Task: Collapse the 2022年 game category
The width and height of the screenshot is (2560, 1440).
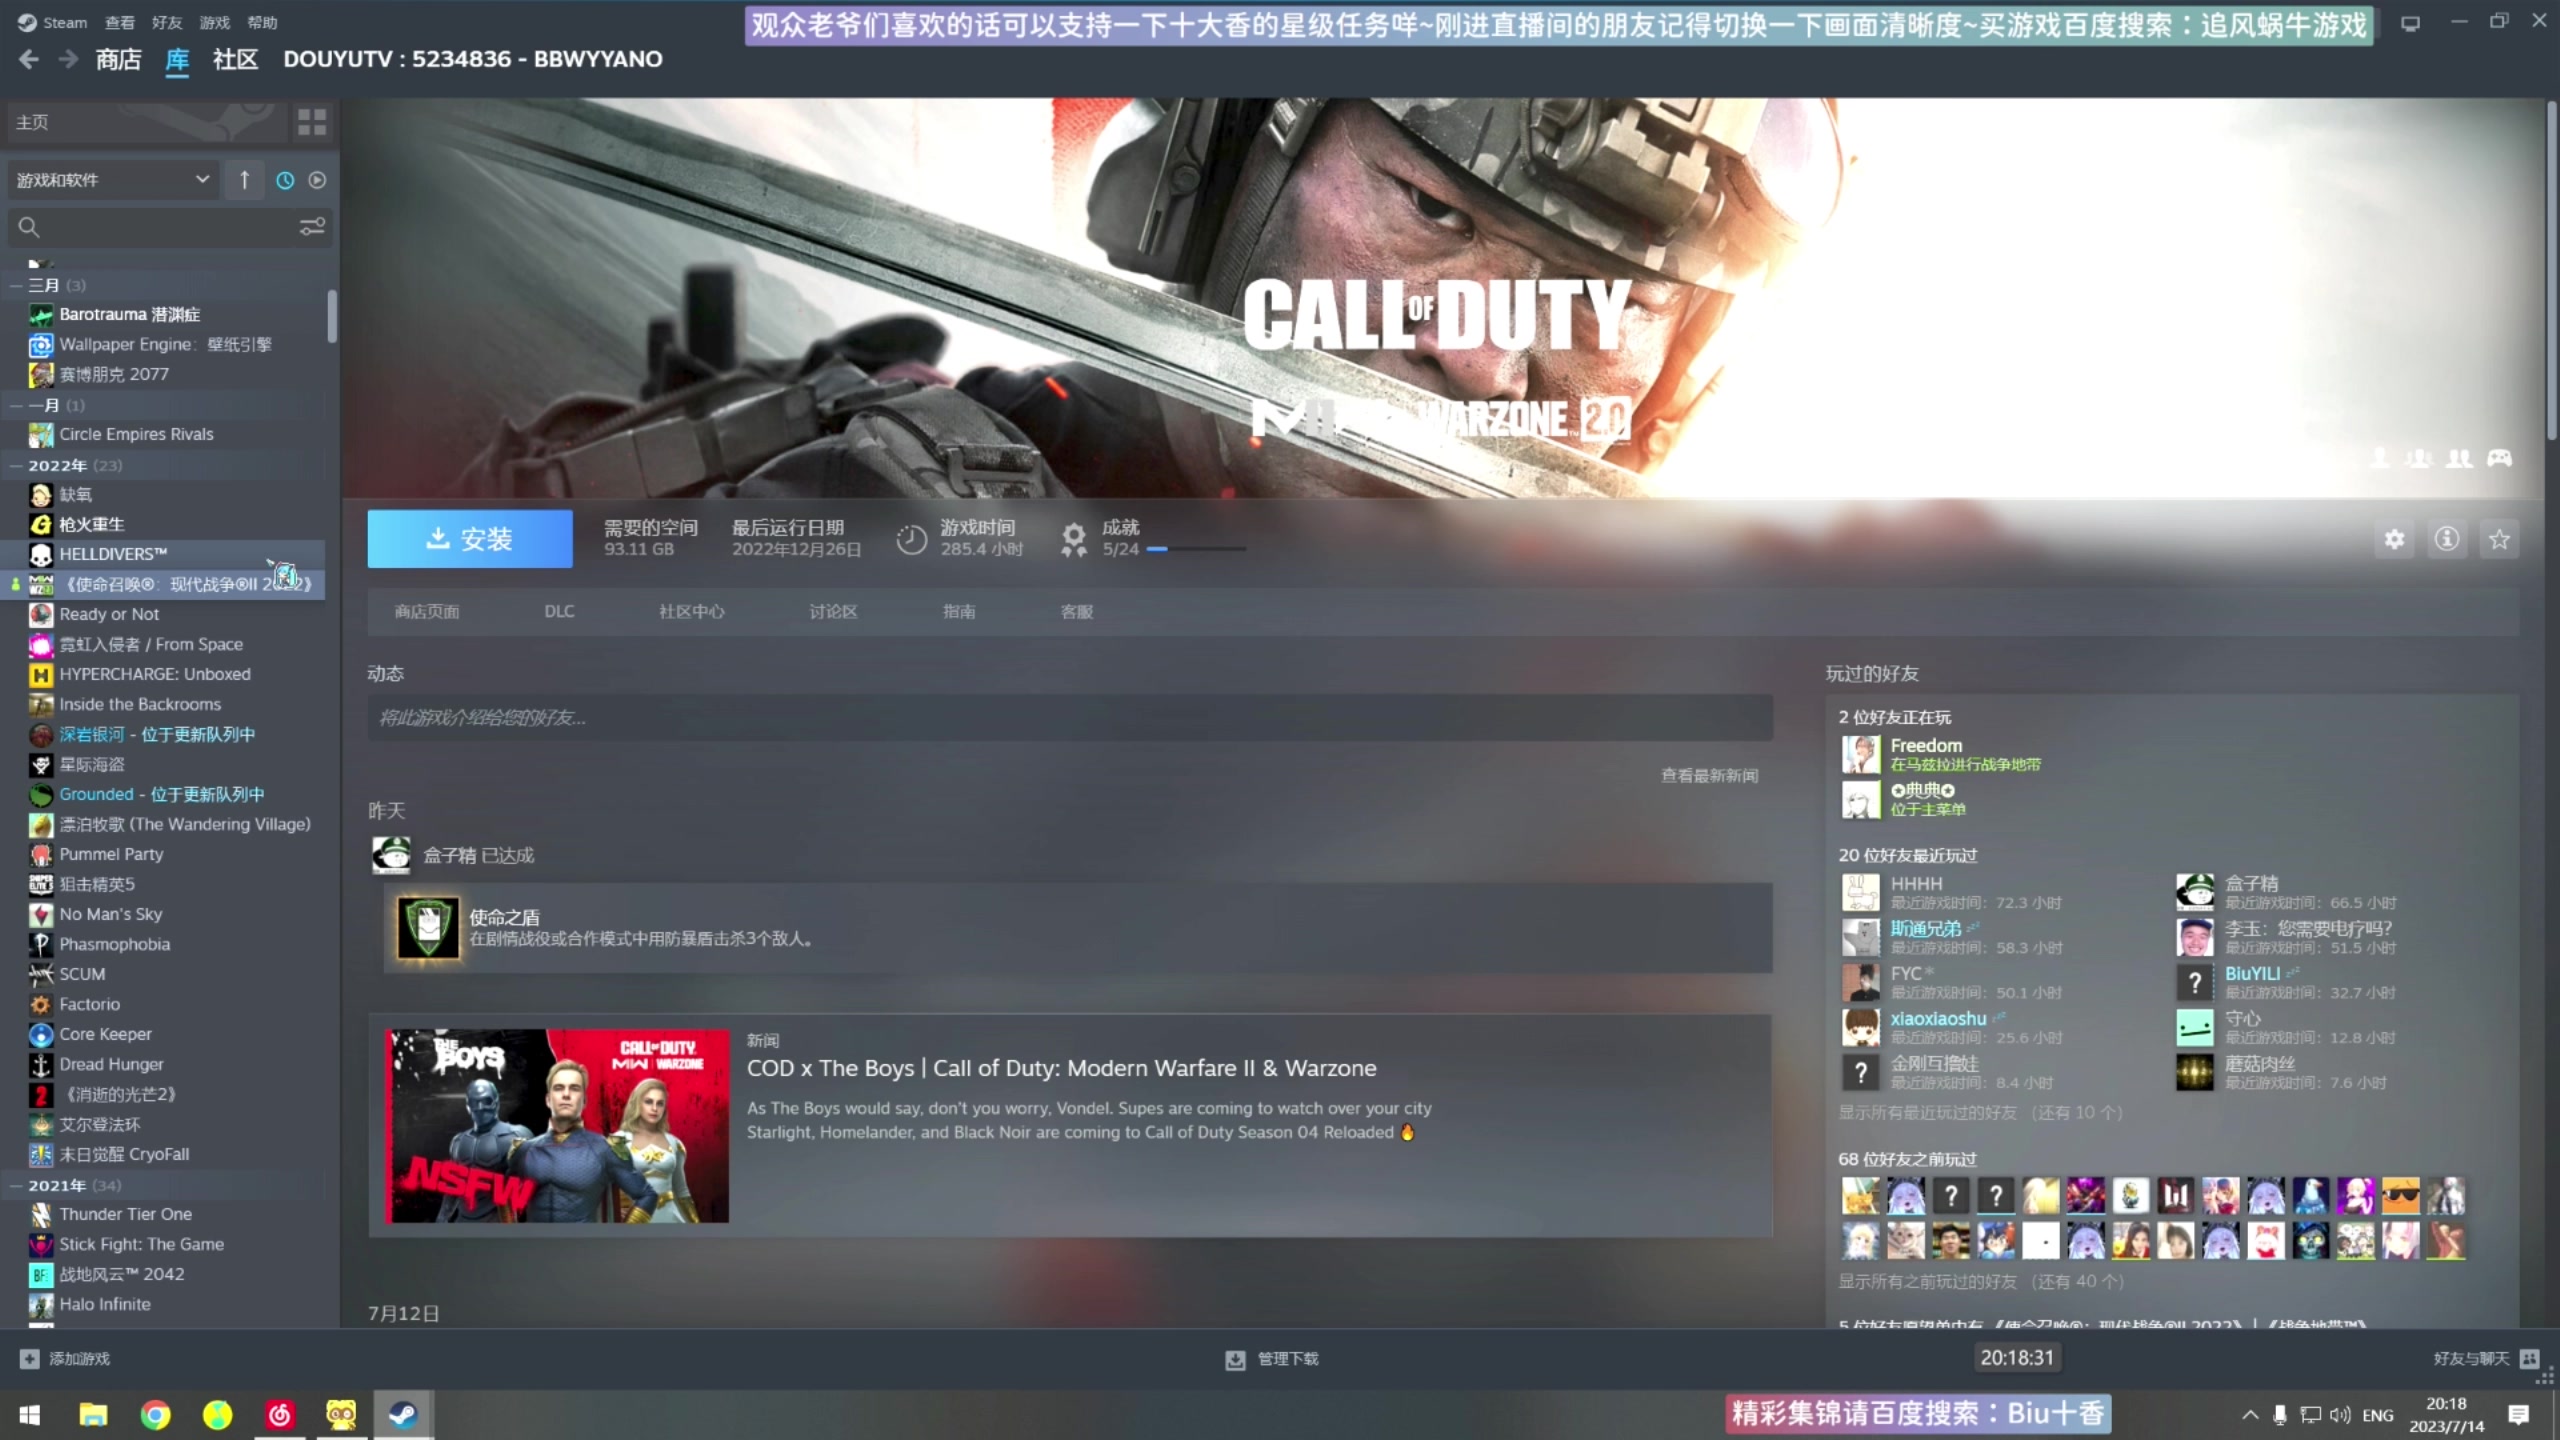Action: (x=16, y=465)
